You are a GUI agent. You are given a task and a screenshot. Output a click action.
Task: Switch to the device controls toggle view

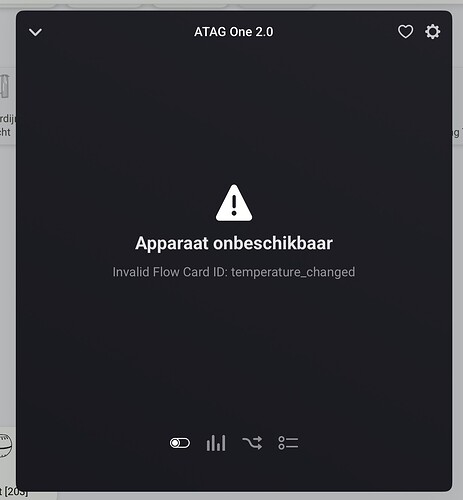180,443
